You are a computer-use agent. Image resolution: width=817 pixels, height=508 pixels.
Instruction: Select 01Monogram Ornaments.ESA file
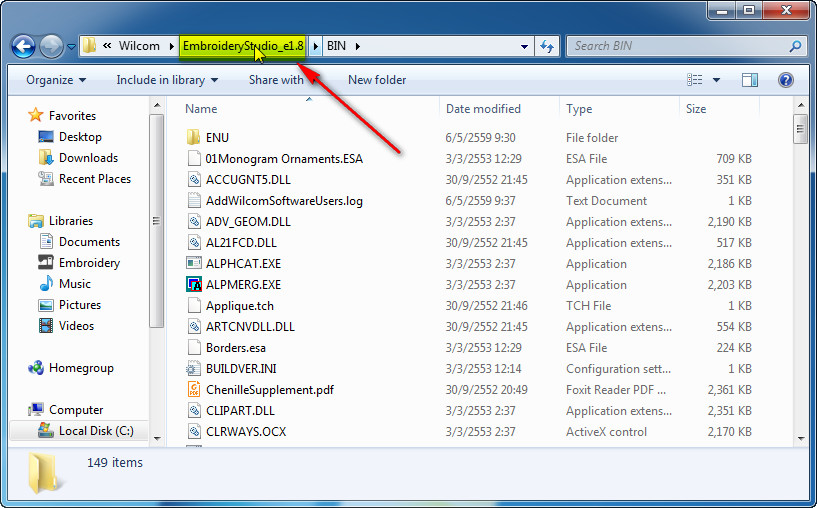(x=274, y=158)
